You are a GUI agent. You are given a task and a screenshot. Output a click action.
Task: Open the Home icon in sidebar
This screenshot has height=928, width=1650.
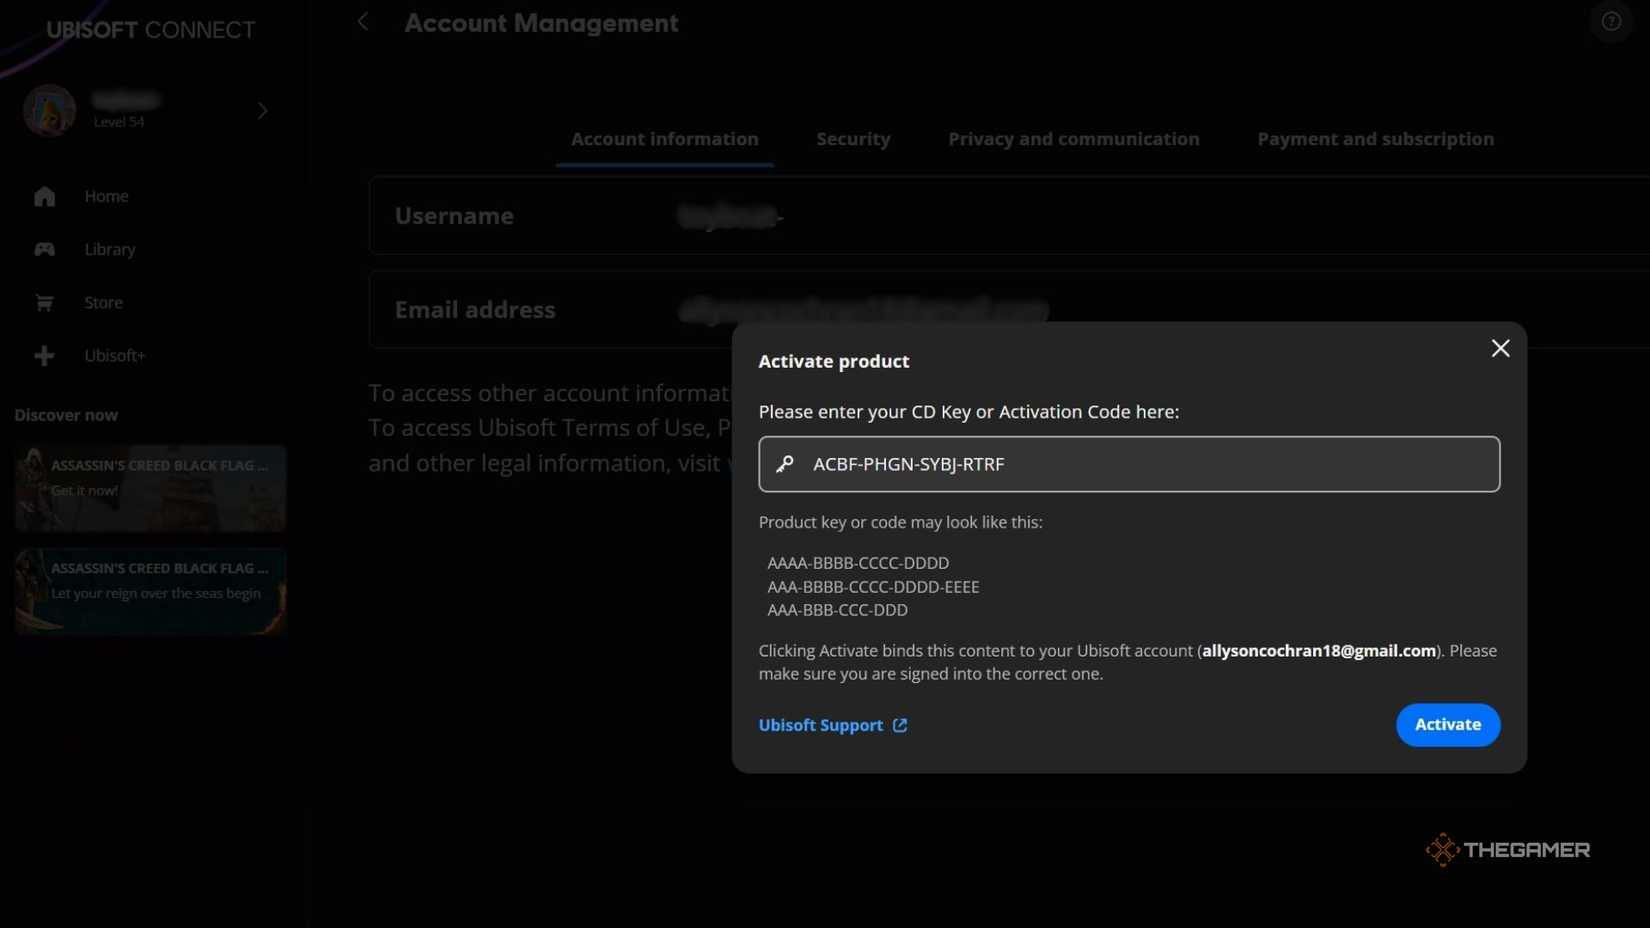point(44,196)
